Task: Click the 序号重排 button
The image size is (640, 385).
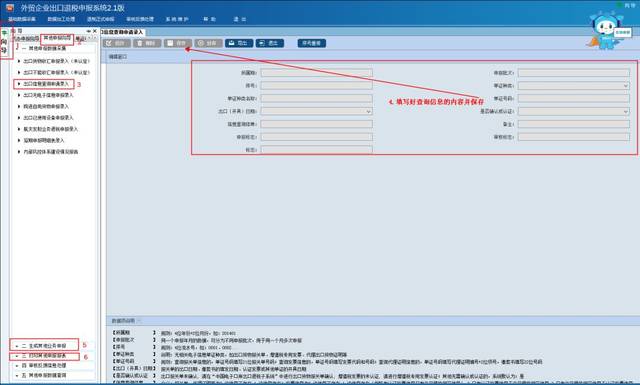Action: (x=312, y=43)
